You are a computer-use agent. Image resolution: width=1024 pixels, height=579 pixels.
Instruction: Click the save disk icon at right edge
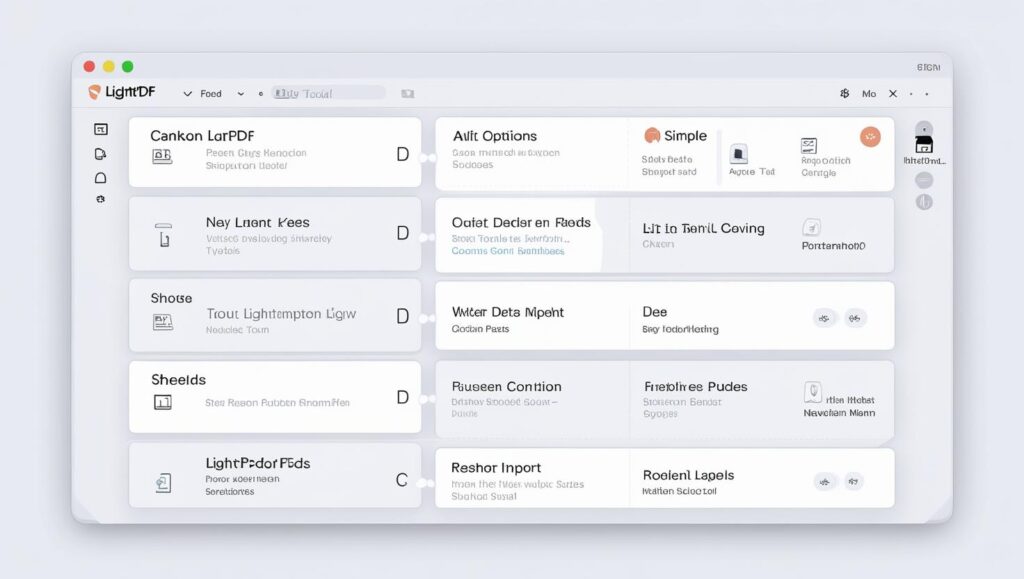(924, 145)
